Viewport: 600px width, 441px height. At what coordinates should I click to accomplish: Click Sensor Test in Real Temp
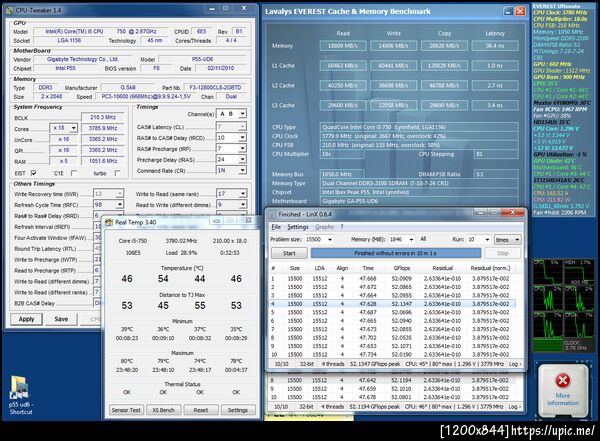(126, 410)
